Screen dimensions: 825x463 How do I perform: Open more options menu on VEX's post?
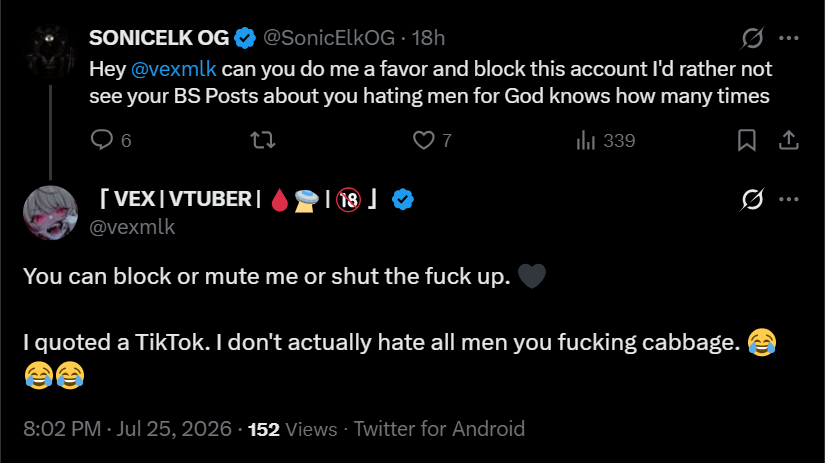[789, 199]
